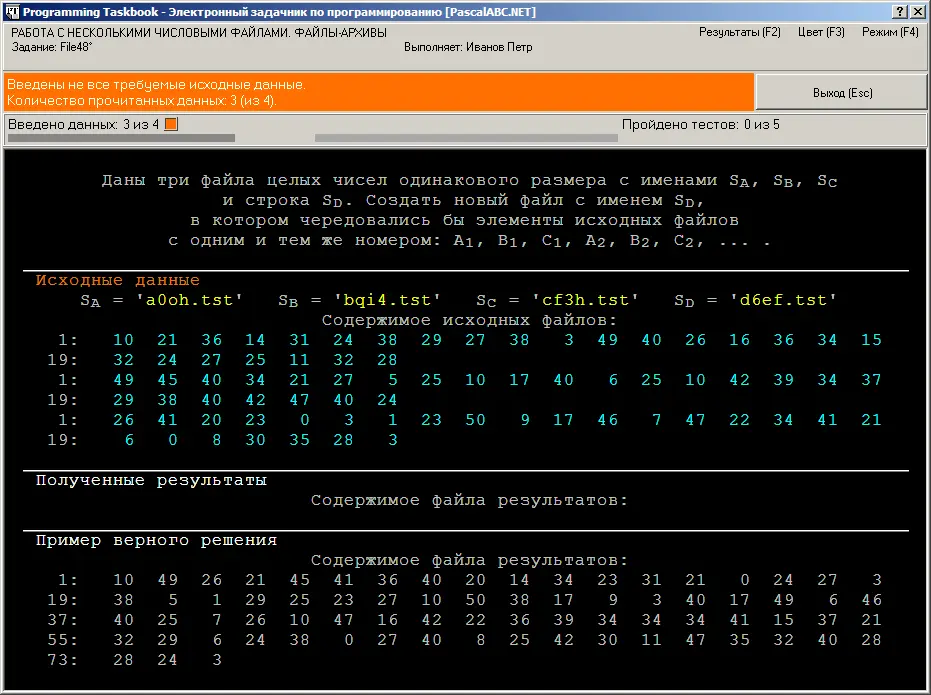Click the file name 'cf3h.tst'
This screenshot has height=695, width=931.
pyautogui.click(x=585, y=300)
